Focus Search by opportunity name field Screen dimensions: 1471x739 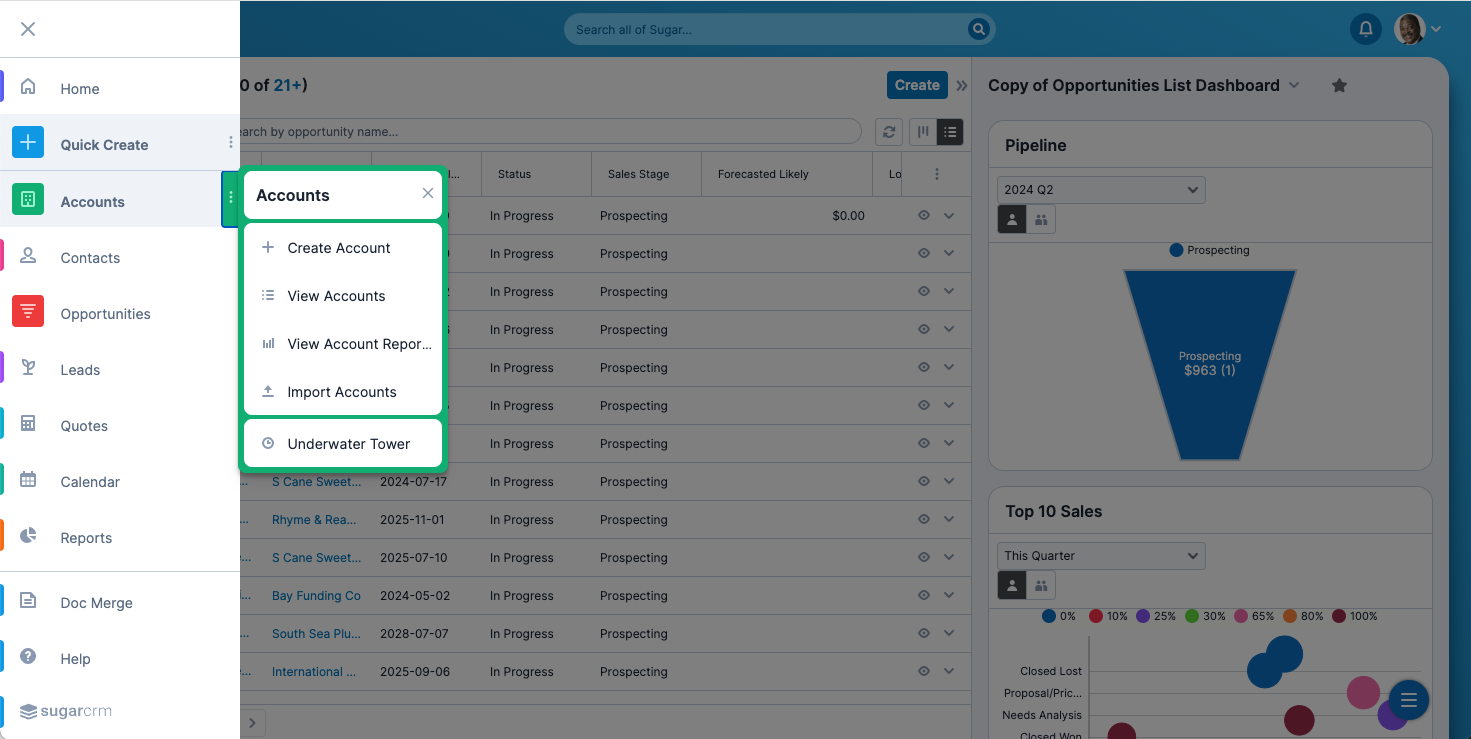tap(550, 131)
